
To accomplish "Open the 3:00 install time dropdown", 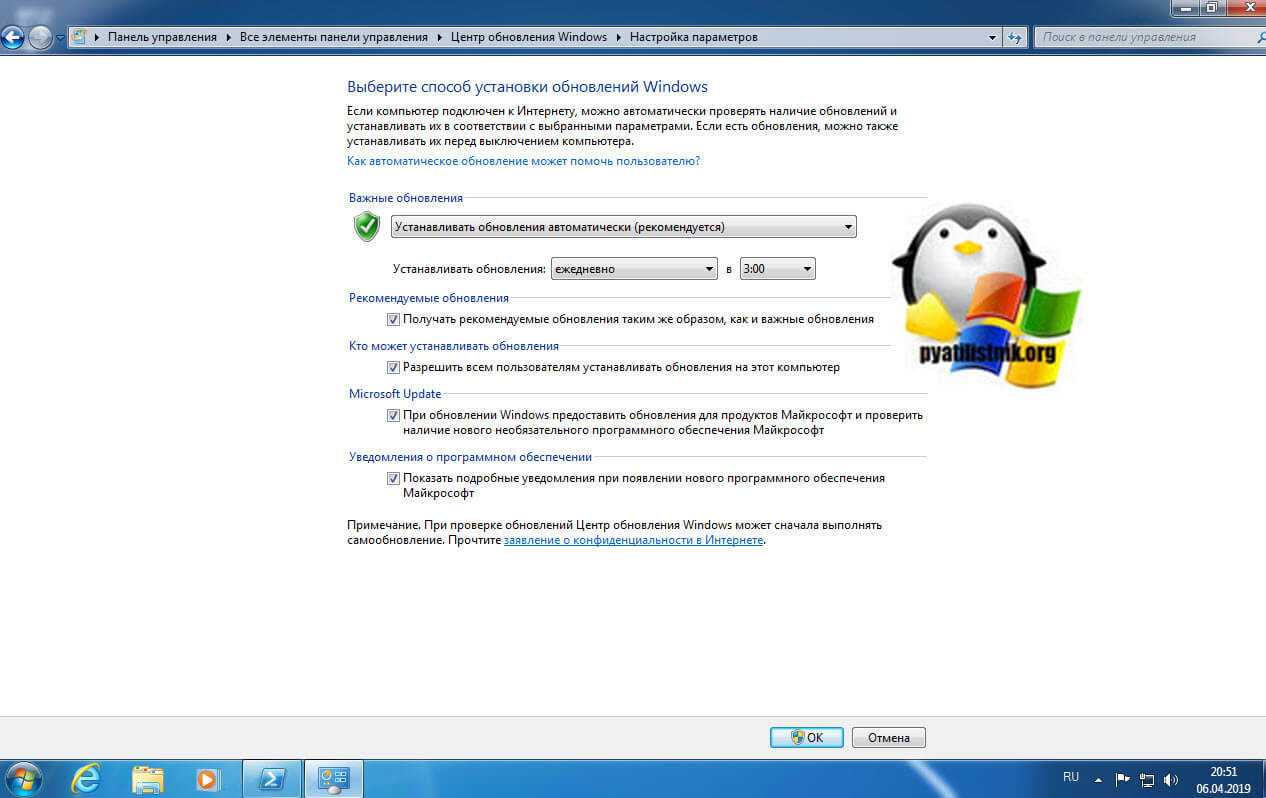I will tap(777, 269).
